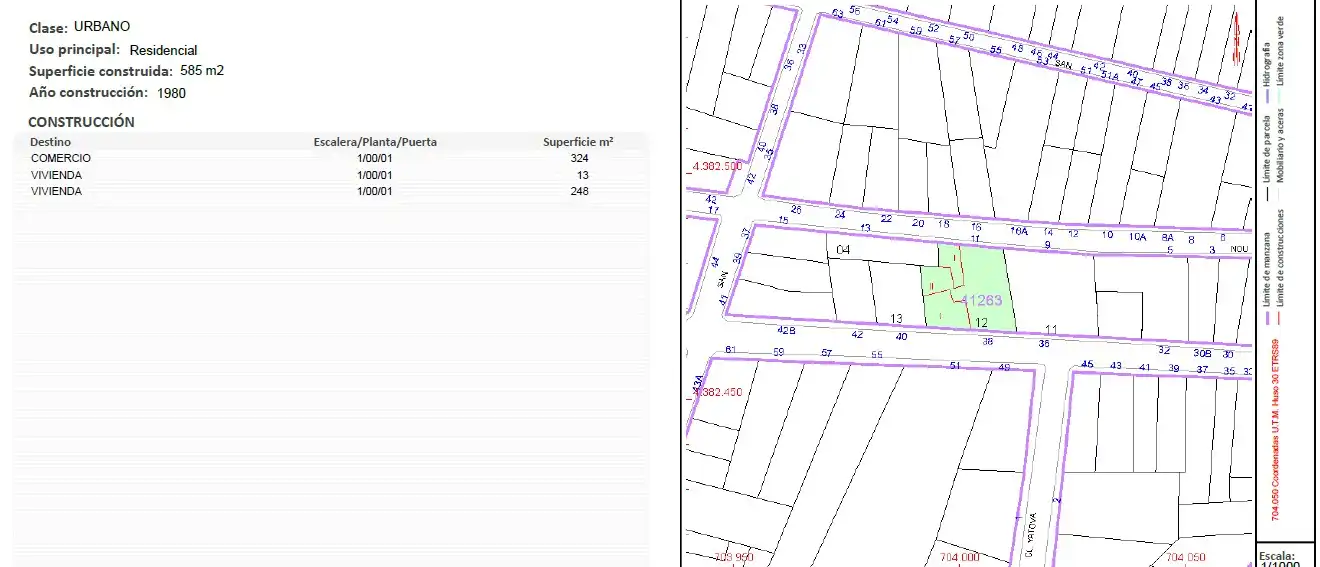
Task: Click the coordinate label 4.382.450
Action: pyautogui.click(x=716, y=392)
